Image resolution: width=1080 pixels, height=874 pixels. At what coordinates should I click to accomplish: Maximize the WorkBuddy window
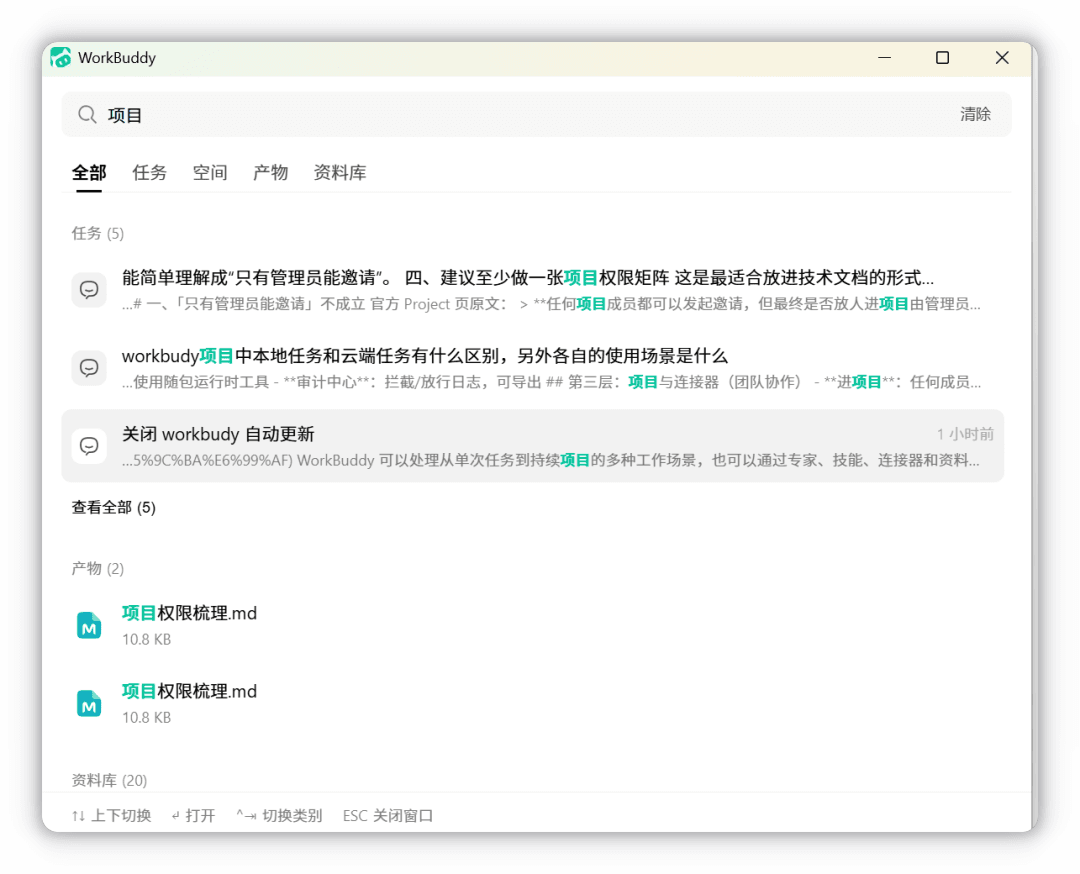click(x=942, y=58)
